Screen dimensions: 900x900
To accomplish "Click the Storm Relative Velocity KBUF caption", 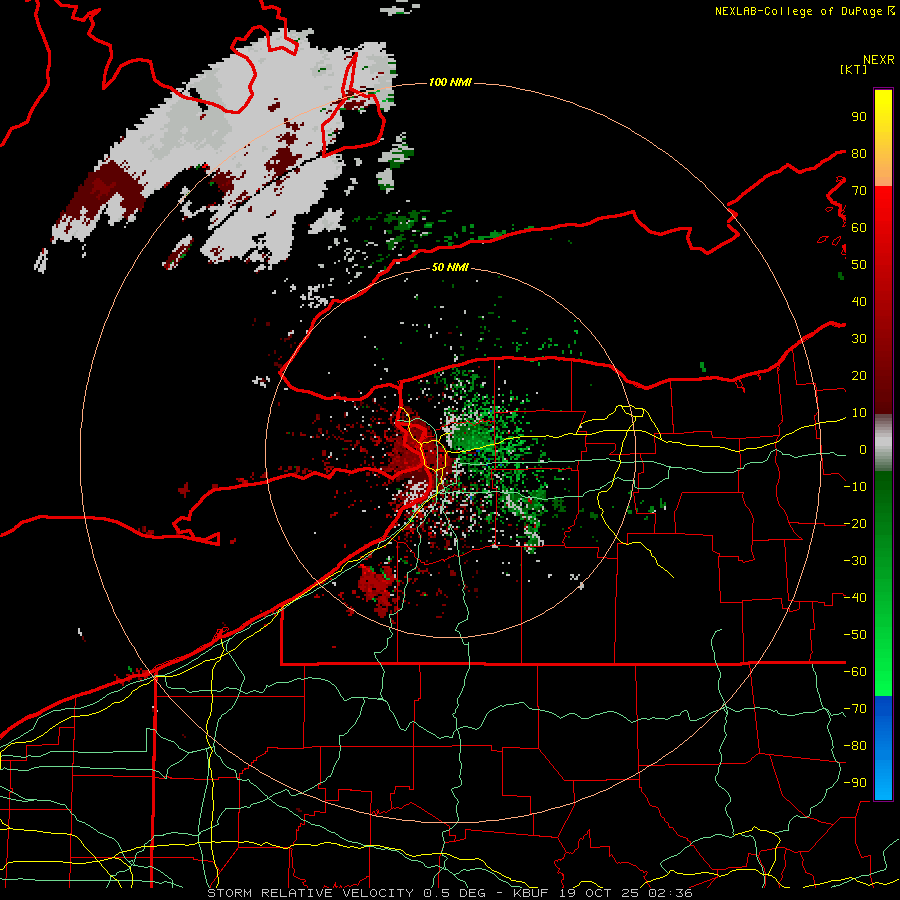I will pyautogui.click(x=449, y=893).
